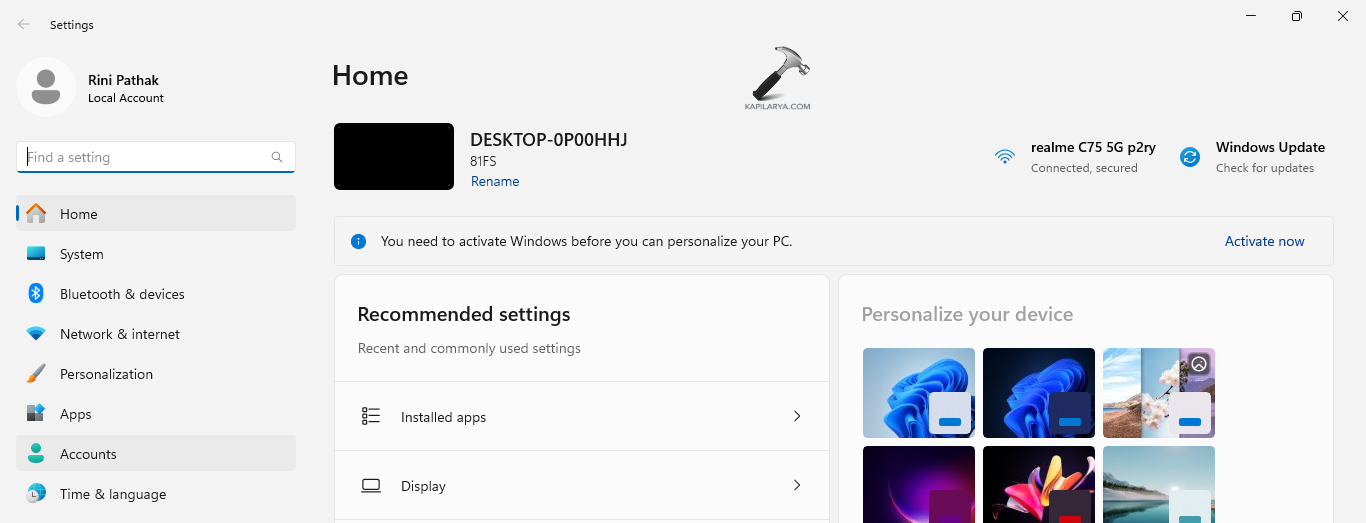Select the dark blue bloom theme thumbnail
The height and width of the screenshot is (523, 1366).
pos(1038,392)
